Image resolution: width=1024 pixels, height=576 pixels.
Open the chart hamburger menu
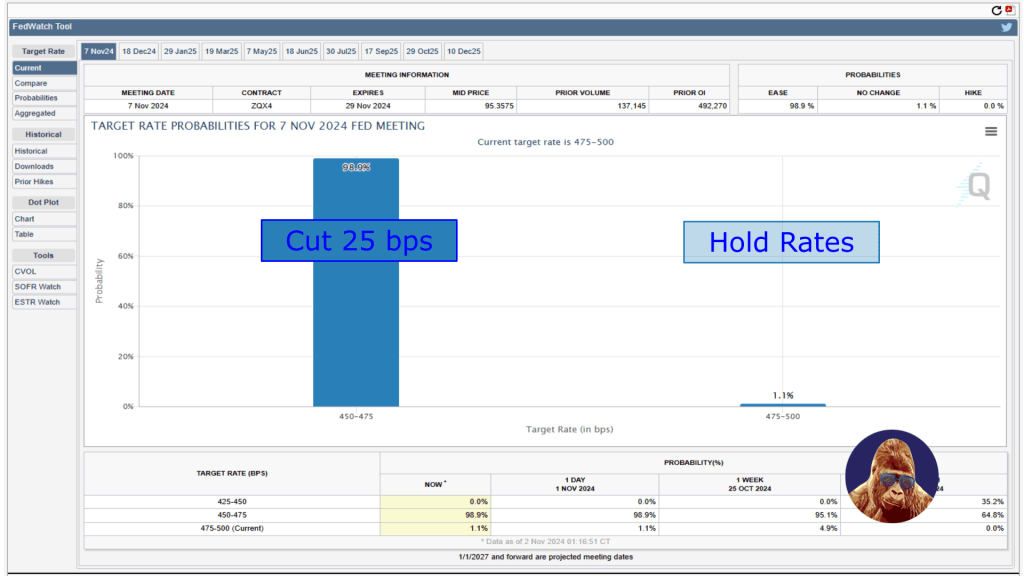[990, 131]
